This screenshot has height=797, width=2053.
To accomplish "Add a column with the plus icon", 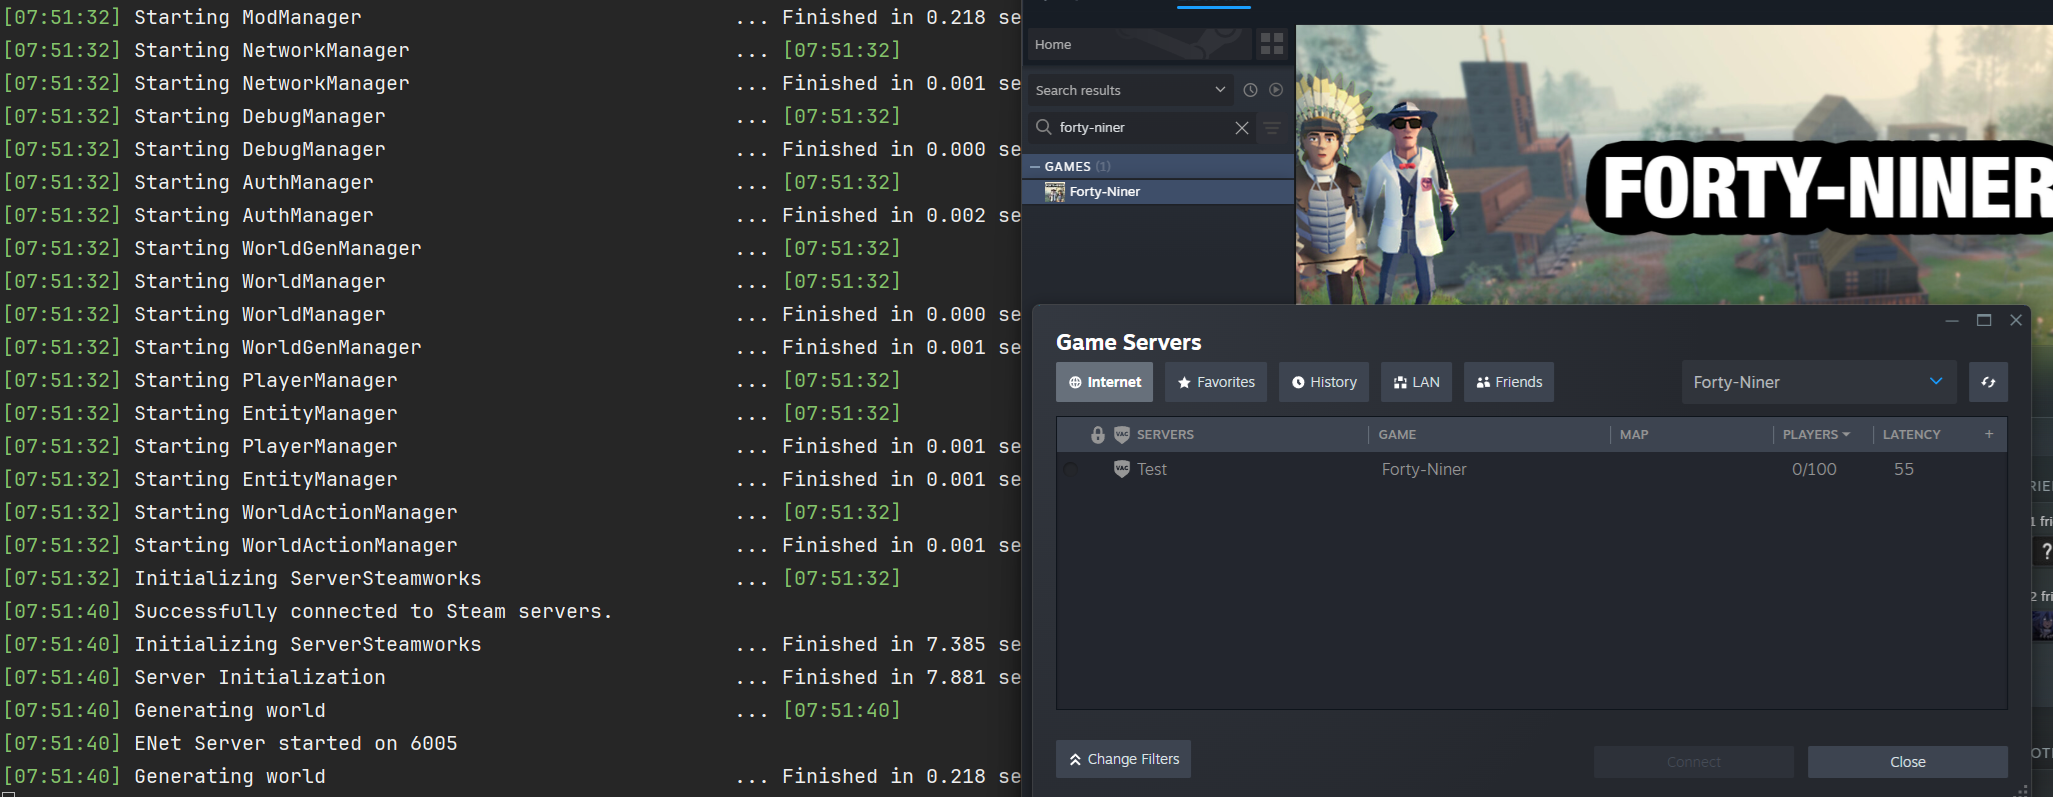I will click(1989, 434).
